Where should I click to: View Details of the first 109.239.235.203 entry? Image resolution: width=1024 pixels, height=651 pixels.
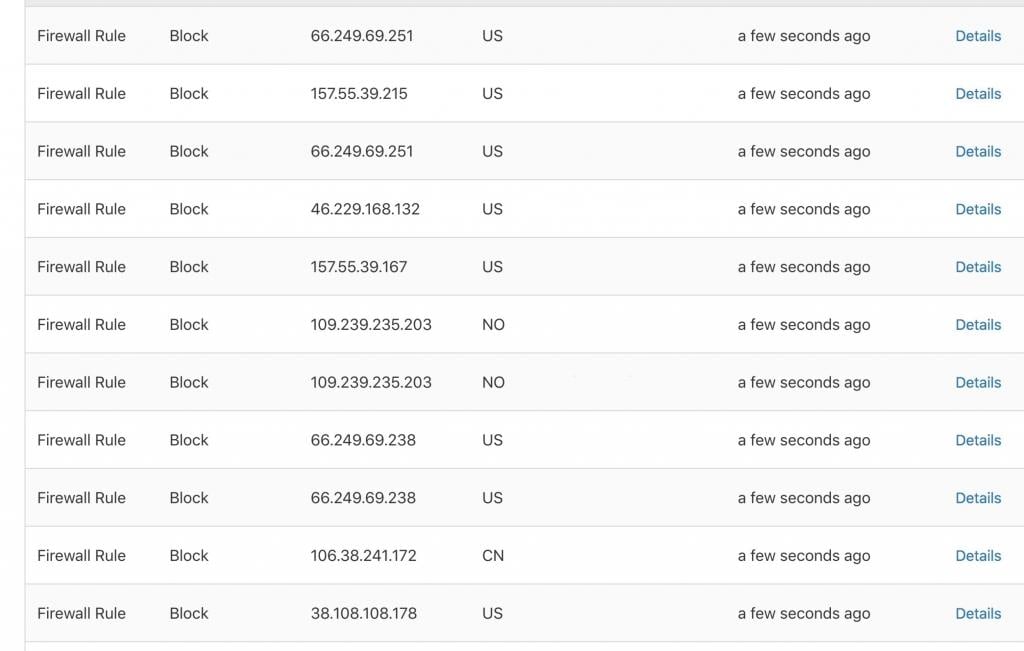[x=978, y=325]
